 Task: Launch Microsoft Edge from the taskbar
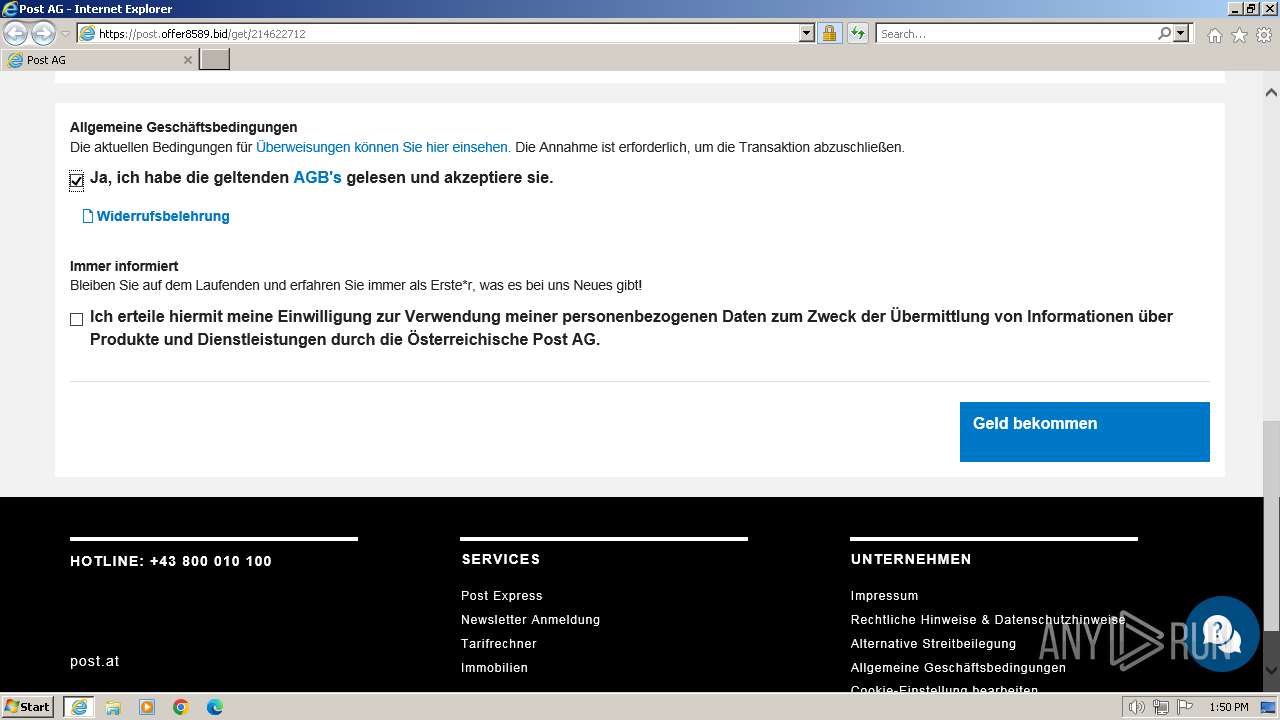coord(215,707)
